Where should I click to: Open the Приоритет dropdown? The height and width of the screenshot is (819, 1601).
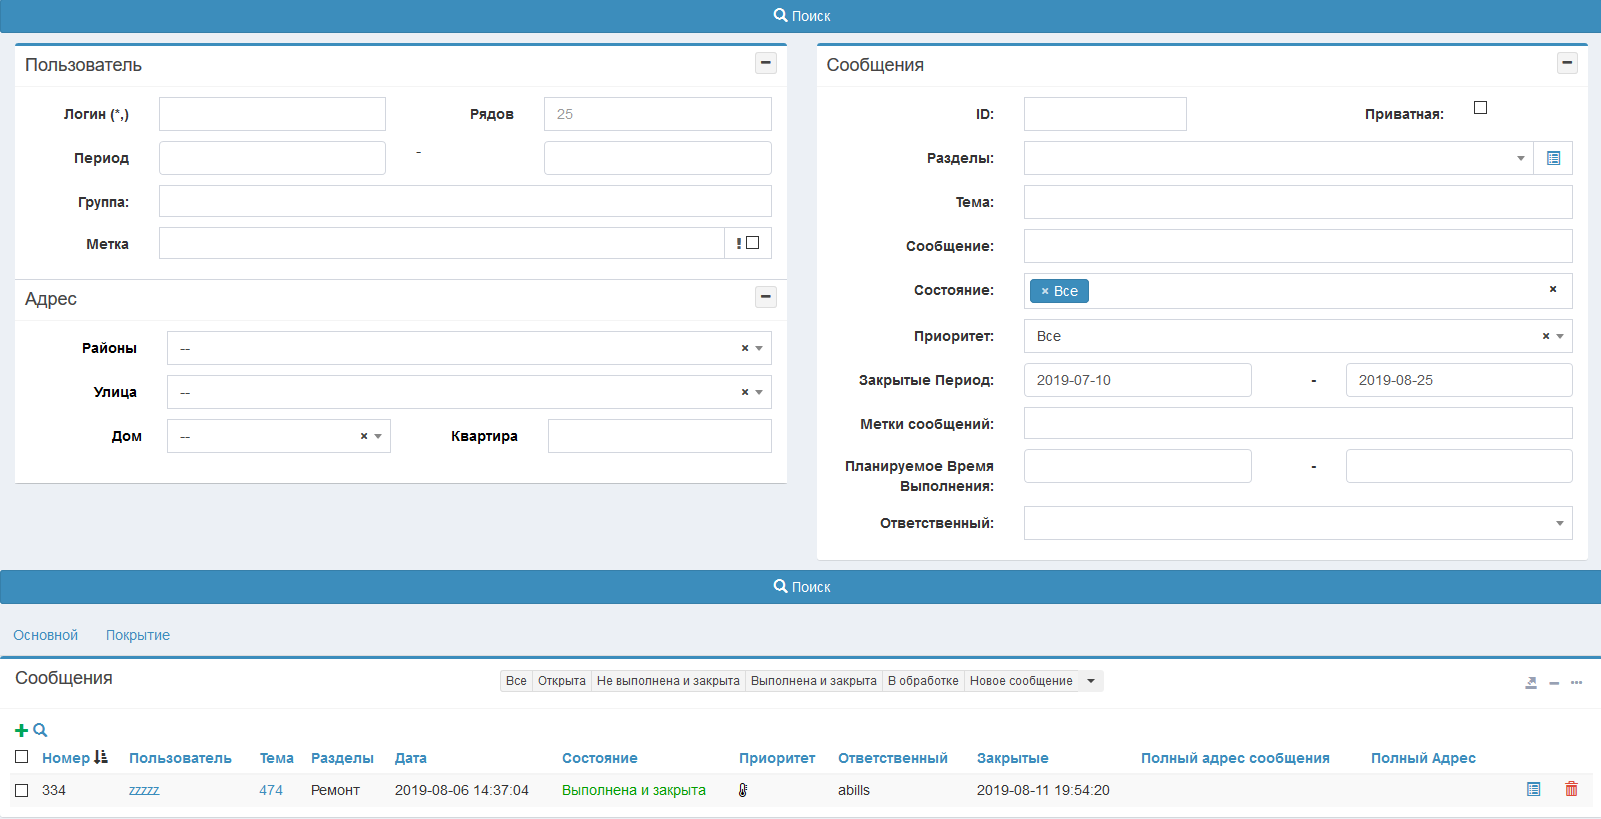click(1297, 336)
